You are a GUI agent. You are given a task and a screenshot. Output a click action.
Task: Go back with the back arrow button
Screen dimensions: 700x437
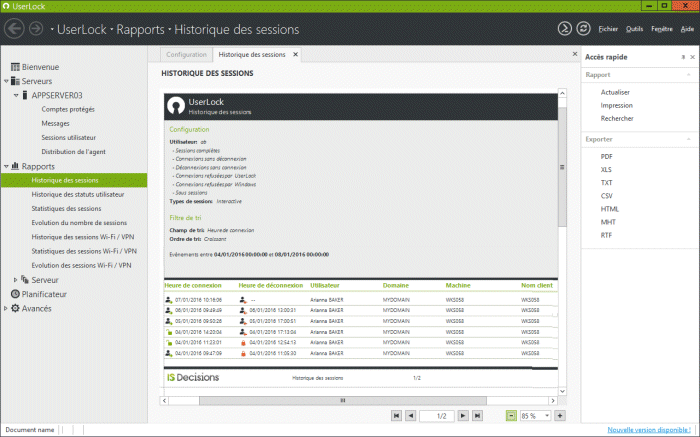[14, 29]
